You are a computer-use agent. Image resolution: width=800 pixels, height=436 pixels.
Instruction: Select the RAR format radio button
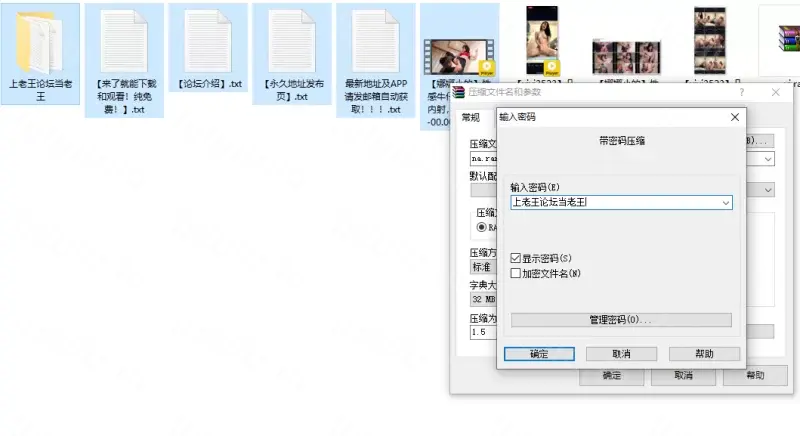pyautogui.click(x=481, y=227)
